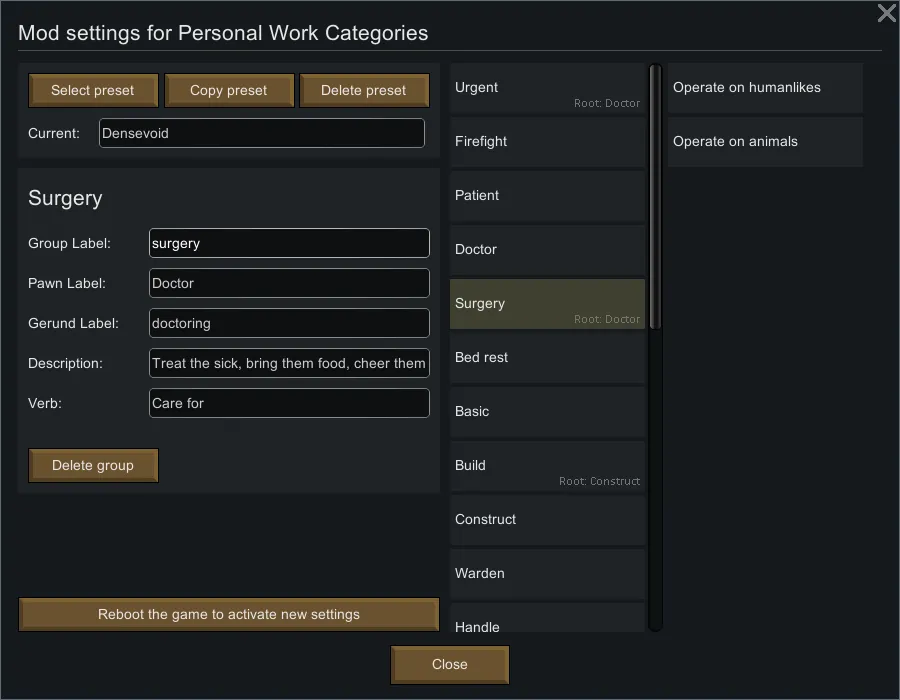Focus the Gerund Label input

289,323
